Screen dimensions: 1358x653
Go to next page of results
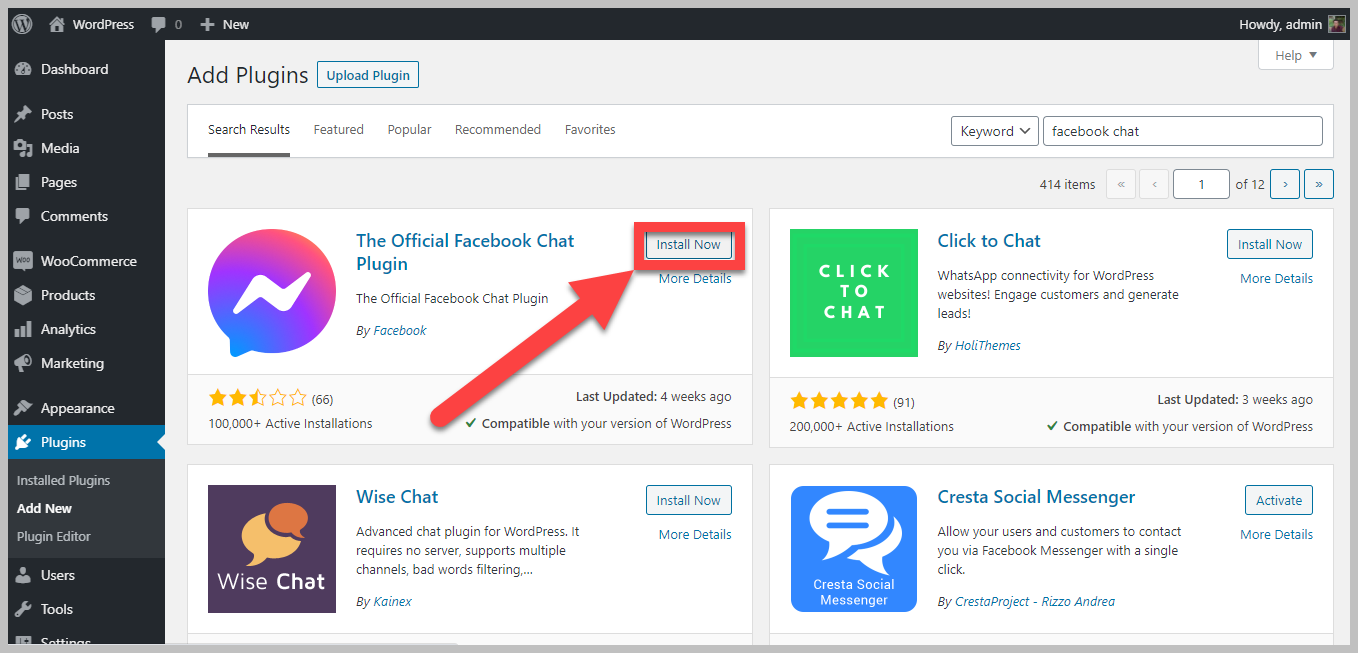pyautogui.click(x=1285, y=184)
